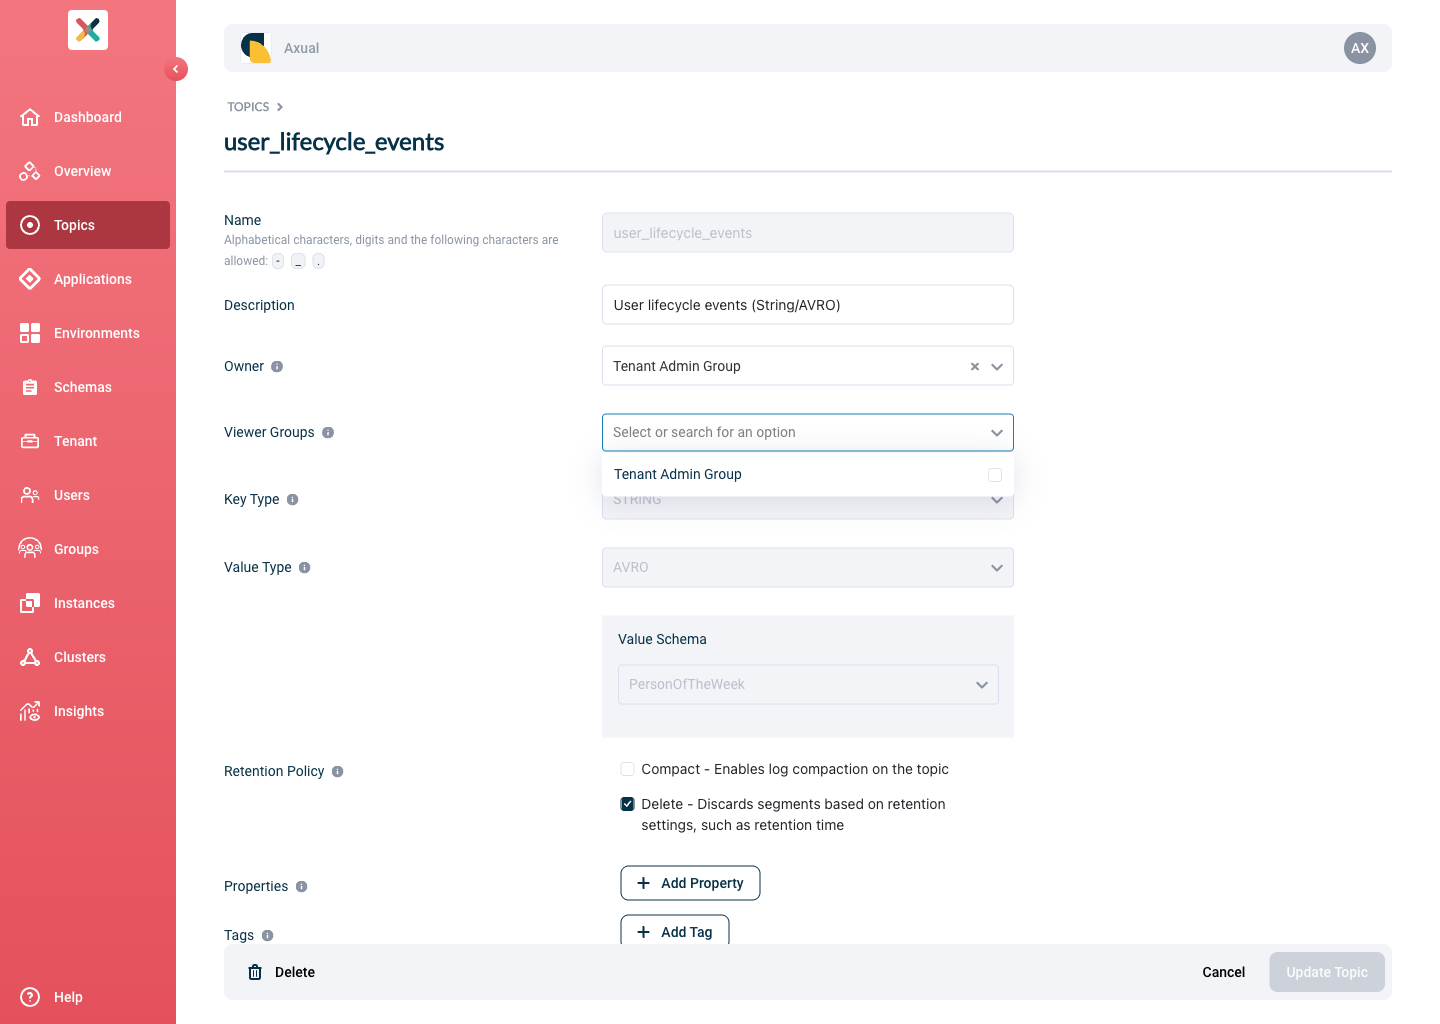Select Tenant Admin Group in the options list
The height and width of the screenshot is (1024, 1440).
[808, 475]
